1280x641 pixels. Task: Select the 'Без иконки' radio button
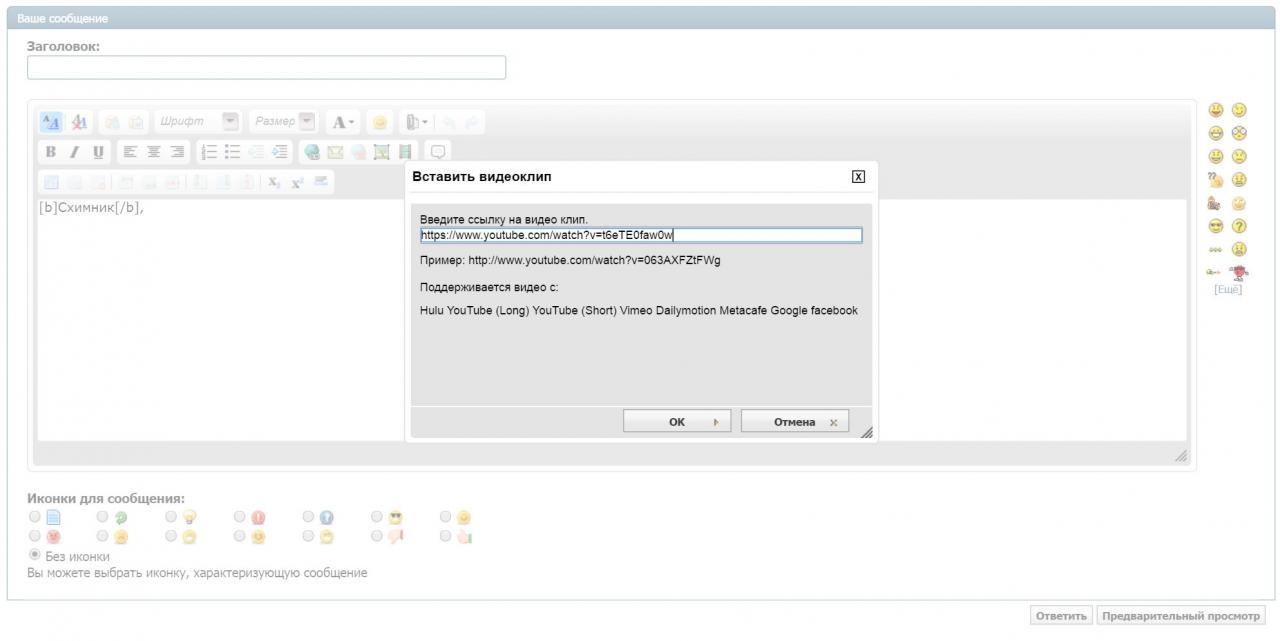[x=35, y=555]
